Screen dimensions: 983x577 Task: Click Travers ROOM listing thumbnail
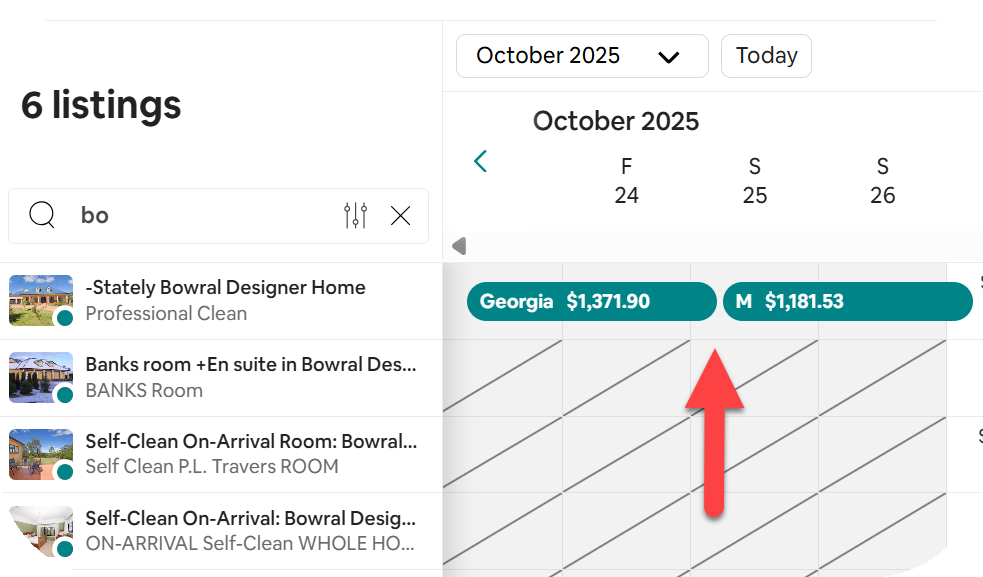[x=41, y=454]
